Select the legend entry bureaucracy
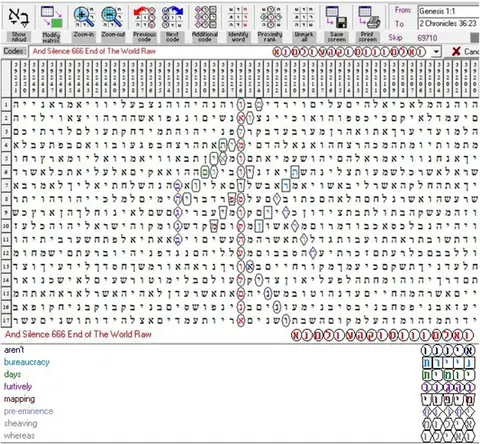This screenshot has width=480, height=444. pos(27,362)
